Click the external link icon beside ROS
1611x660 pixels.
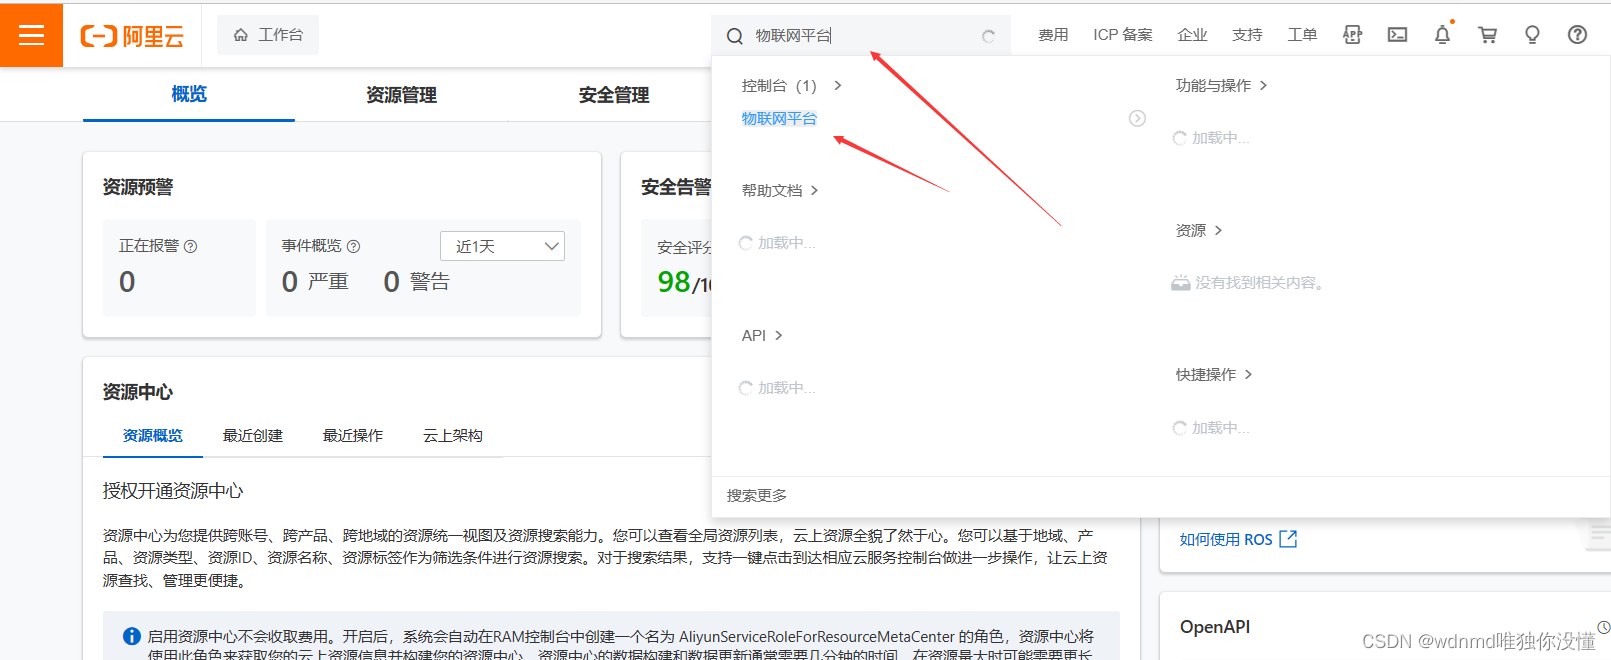tap(1288, 539)
